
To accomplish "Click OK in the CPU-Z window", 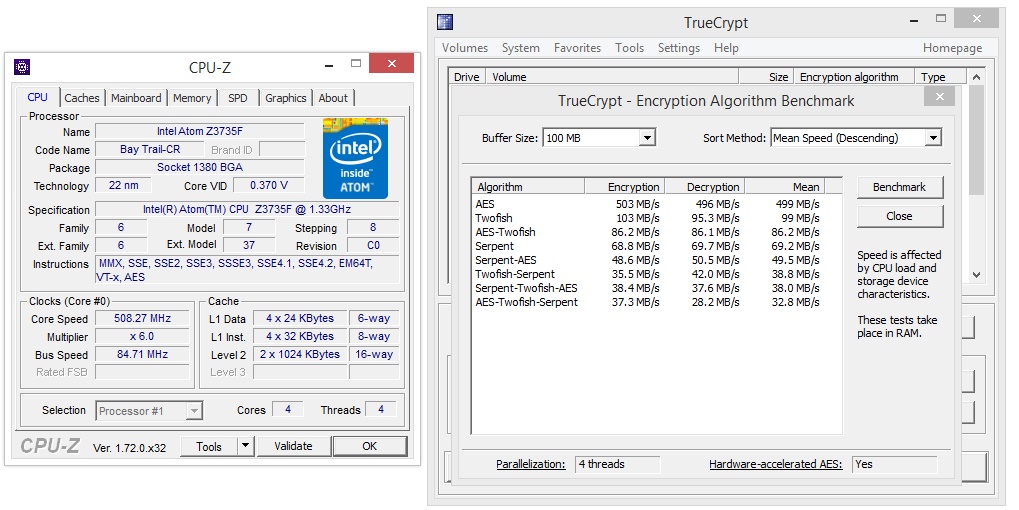I will point(369,446).
